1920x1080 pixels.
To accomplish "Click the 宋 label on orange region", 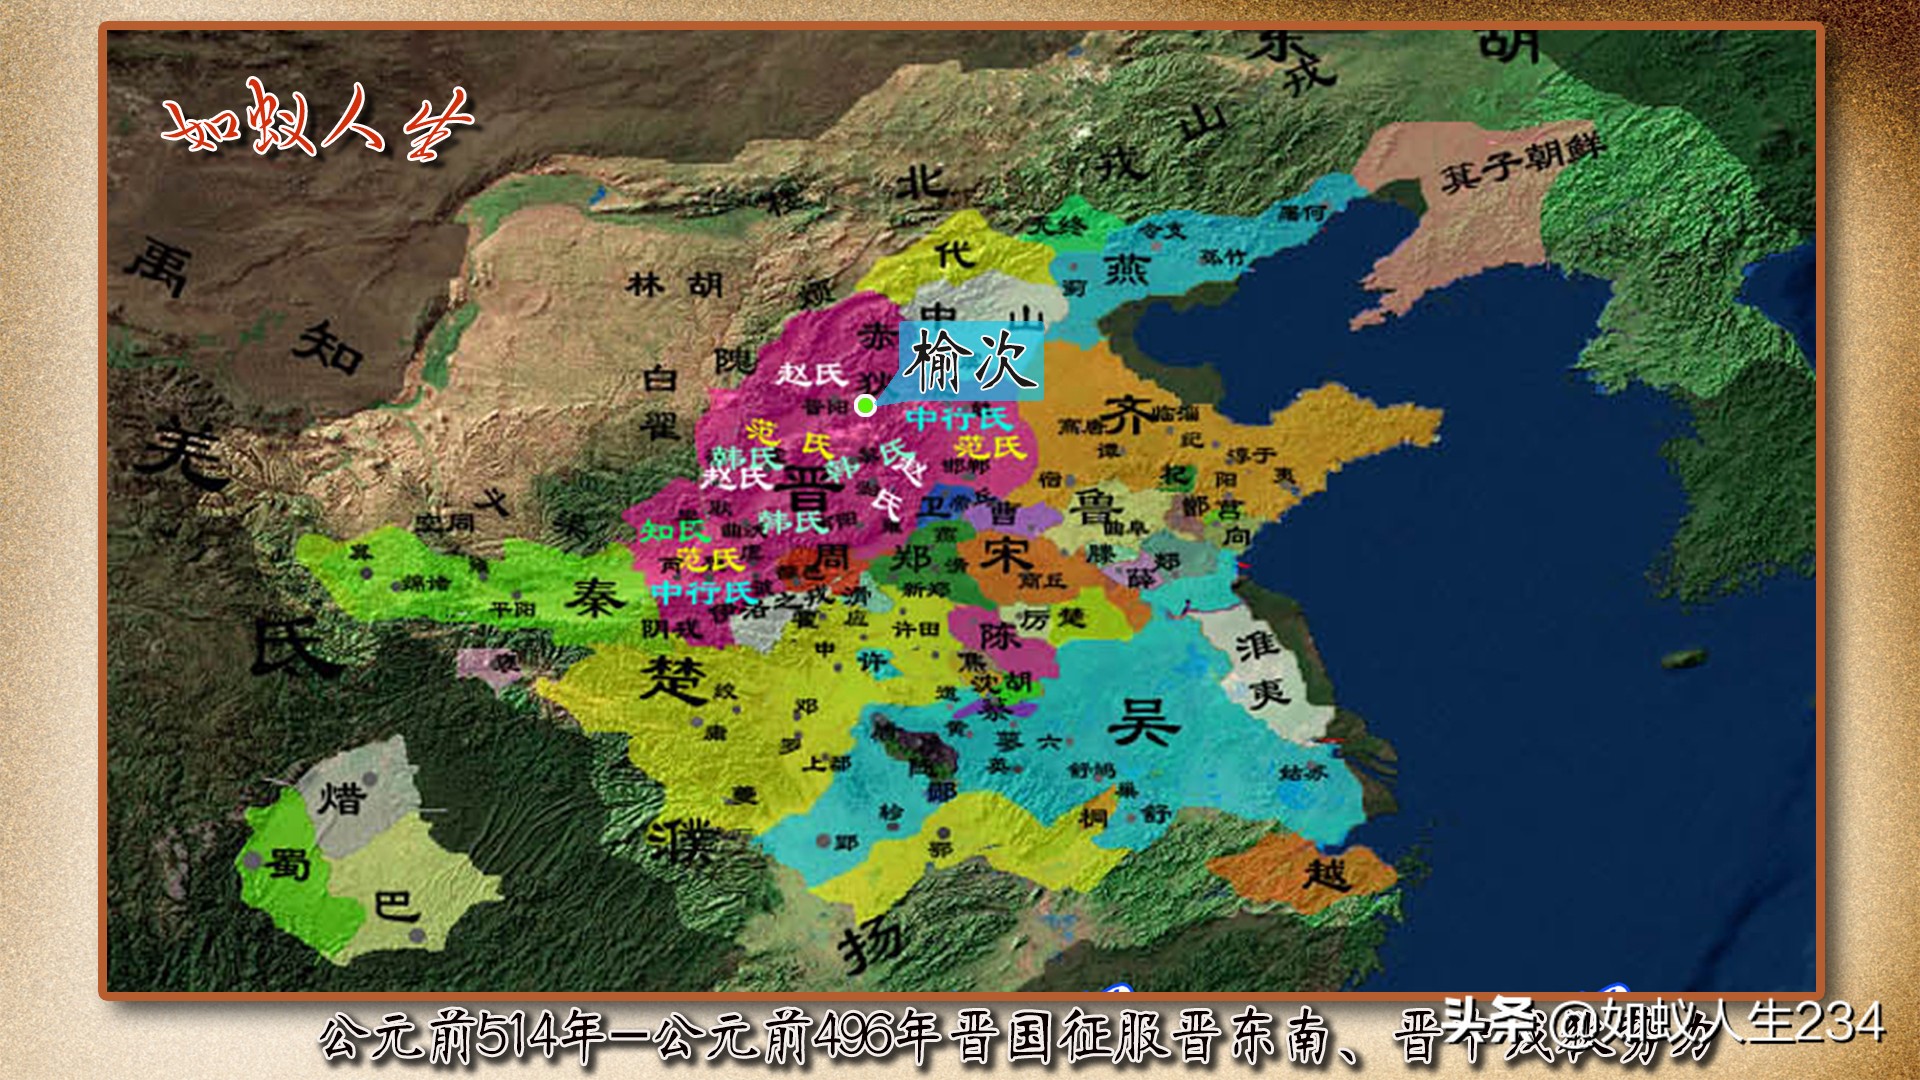I will [x=1005, y=555].
